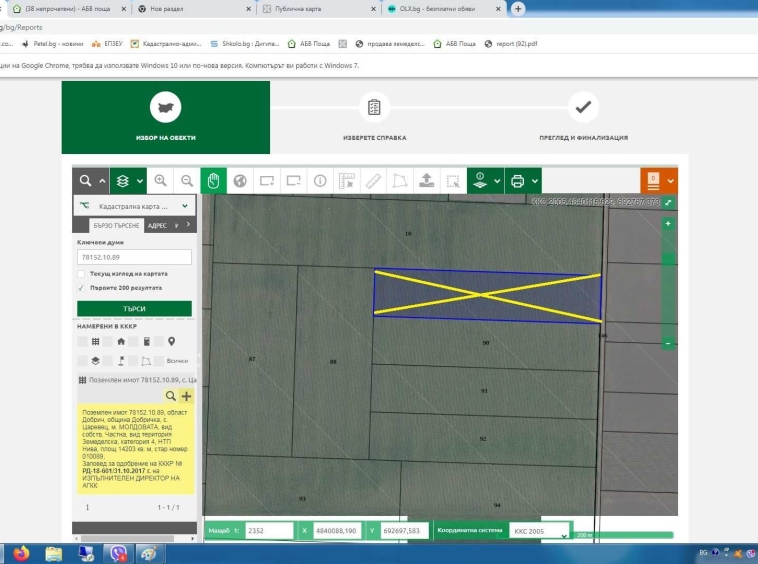Switch to the 'АДРЕС' search tab

tap(157, 226)
